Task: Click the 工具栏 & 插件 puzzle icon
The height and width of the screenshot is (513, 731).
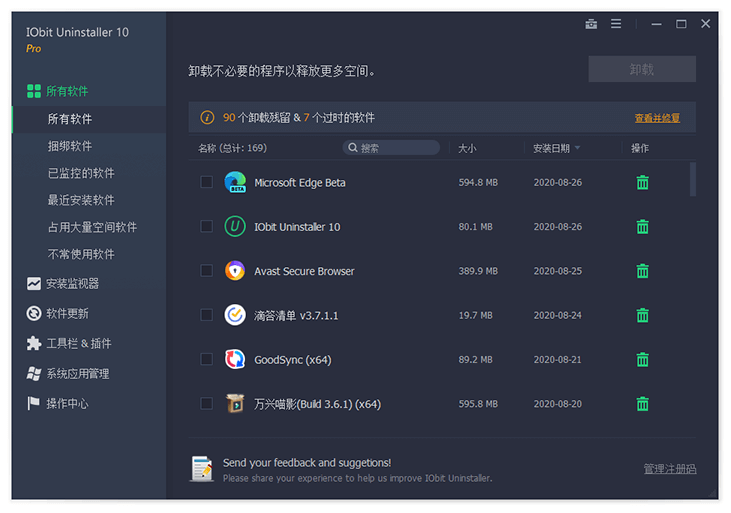Action: (x=34, y=343)
